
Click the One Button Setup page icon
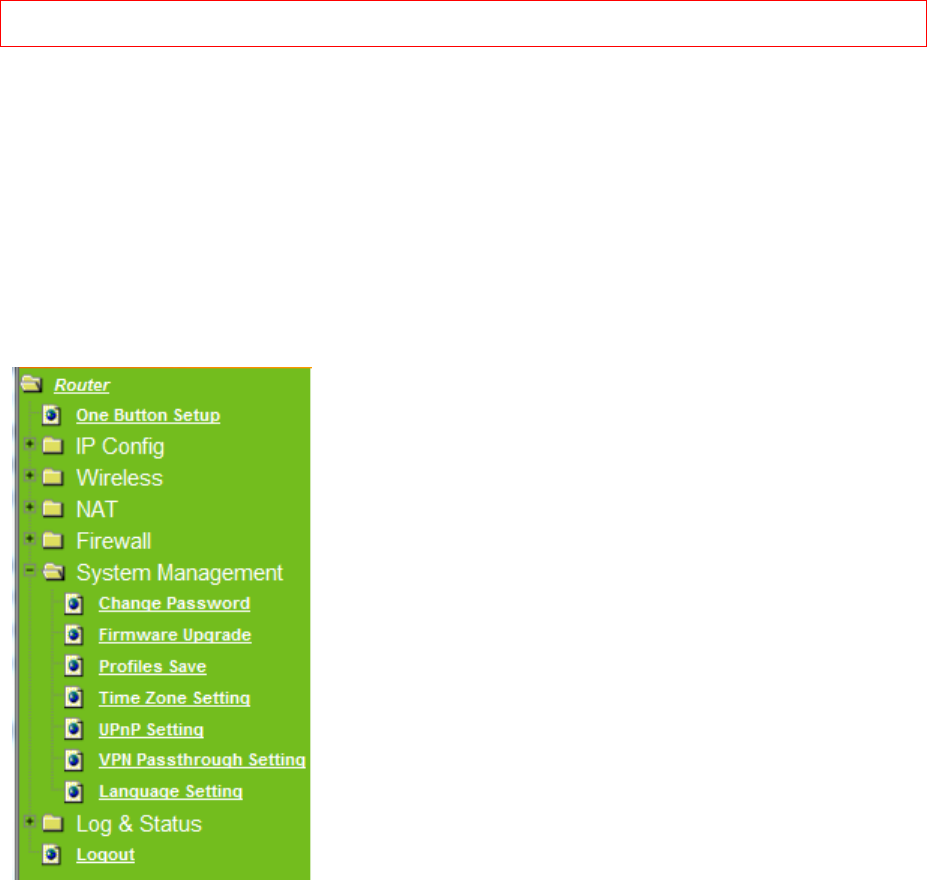[x=51, y=415]
